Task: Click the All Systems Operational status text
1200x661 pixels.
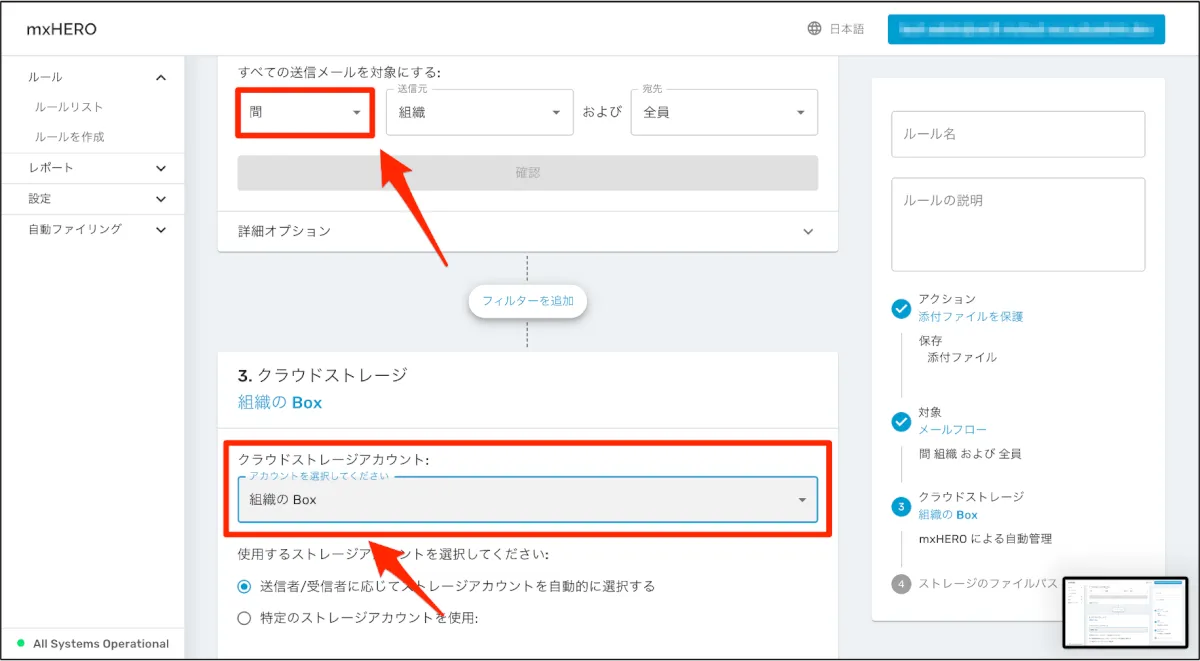Action: [101, 644]
